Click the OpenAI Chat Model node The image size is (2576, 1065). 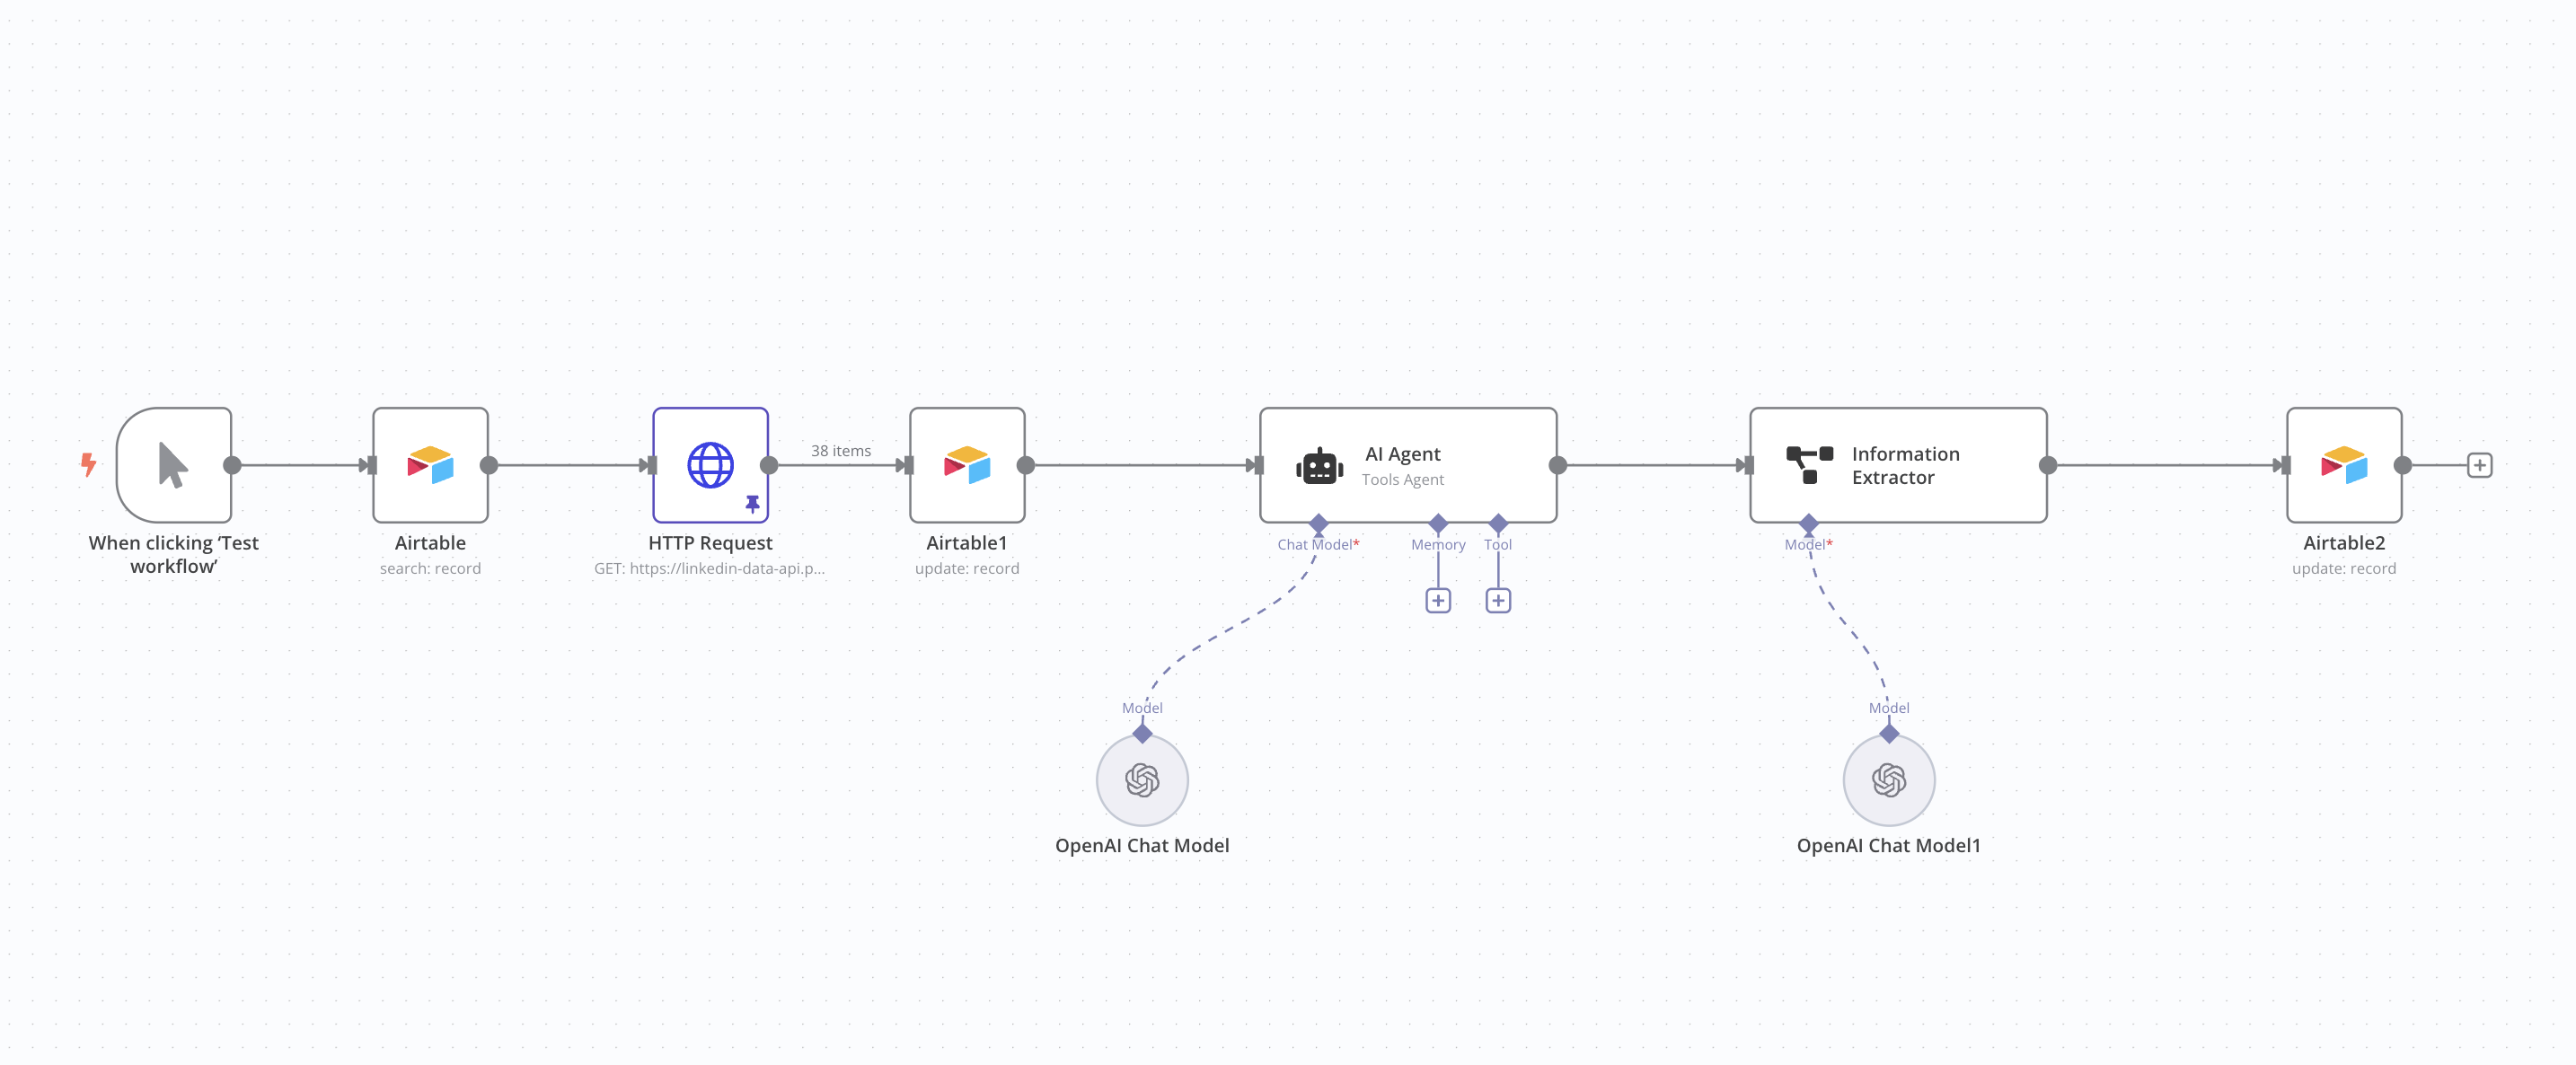[1142, 780]
